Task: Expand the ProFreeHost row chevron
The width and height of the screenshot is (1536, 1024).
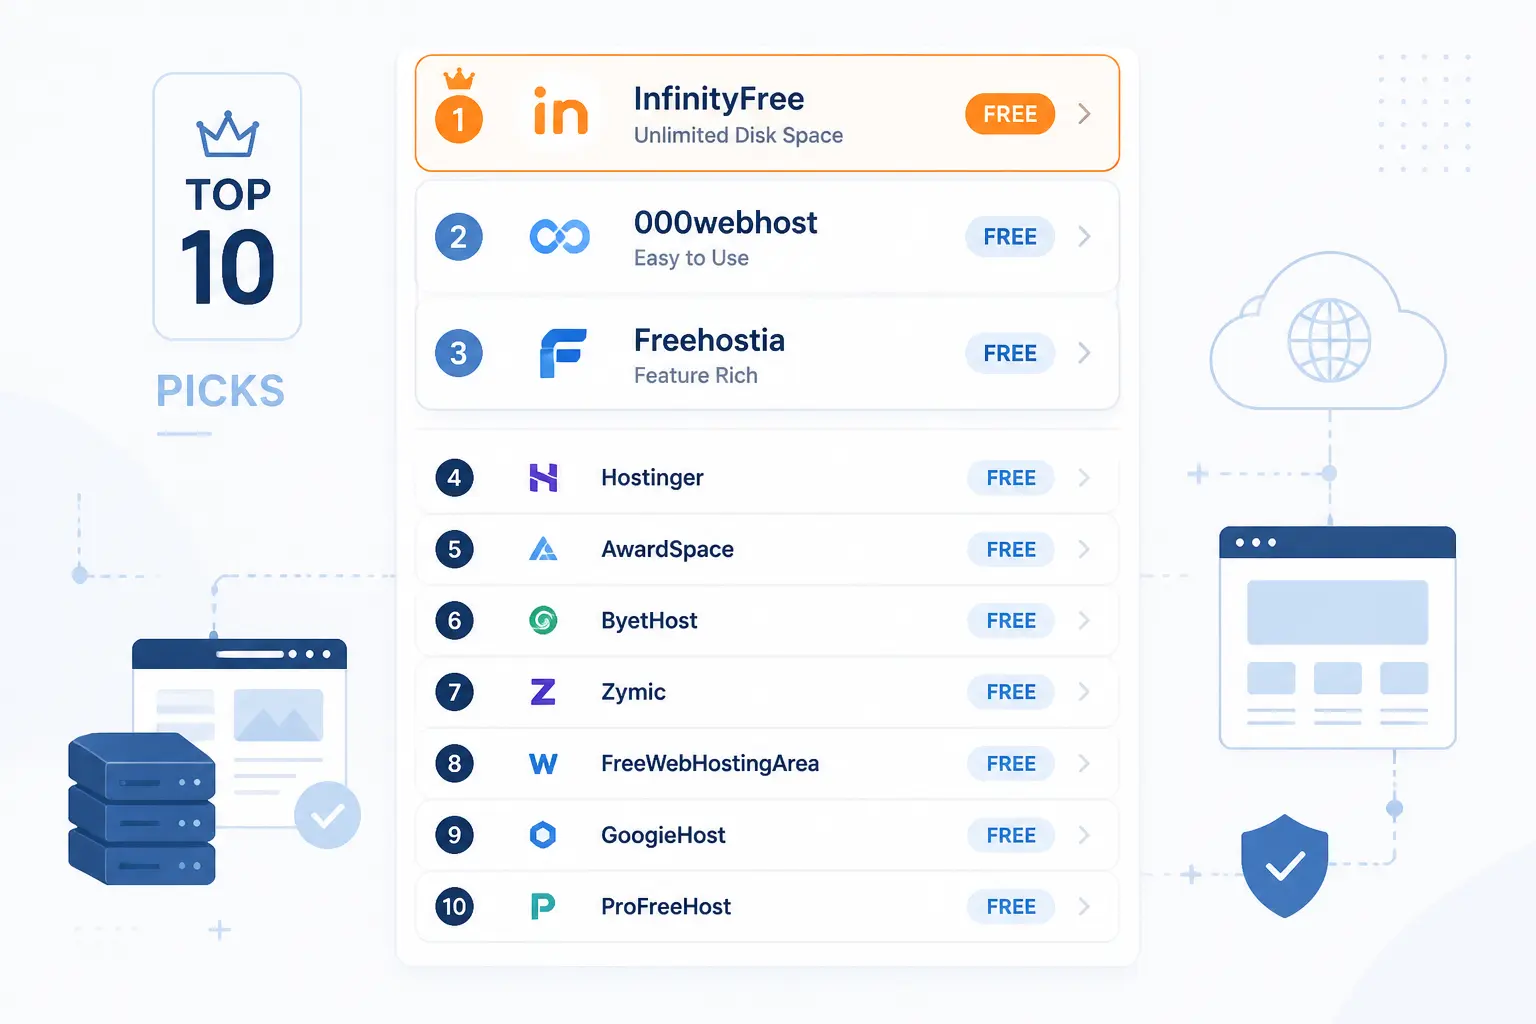Action: coord(1084,907)
